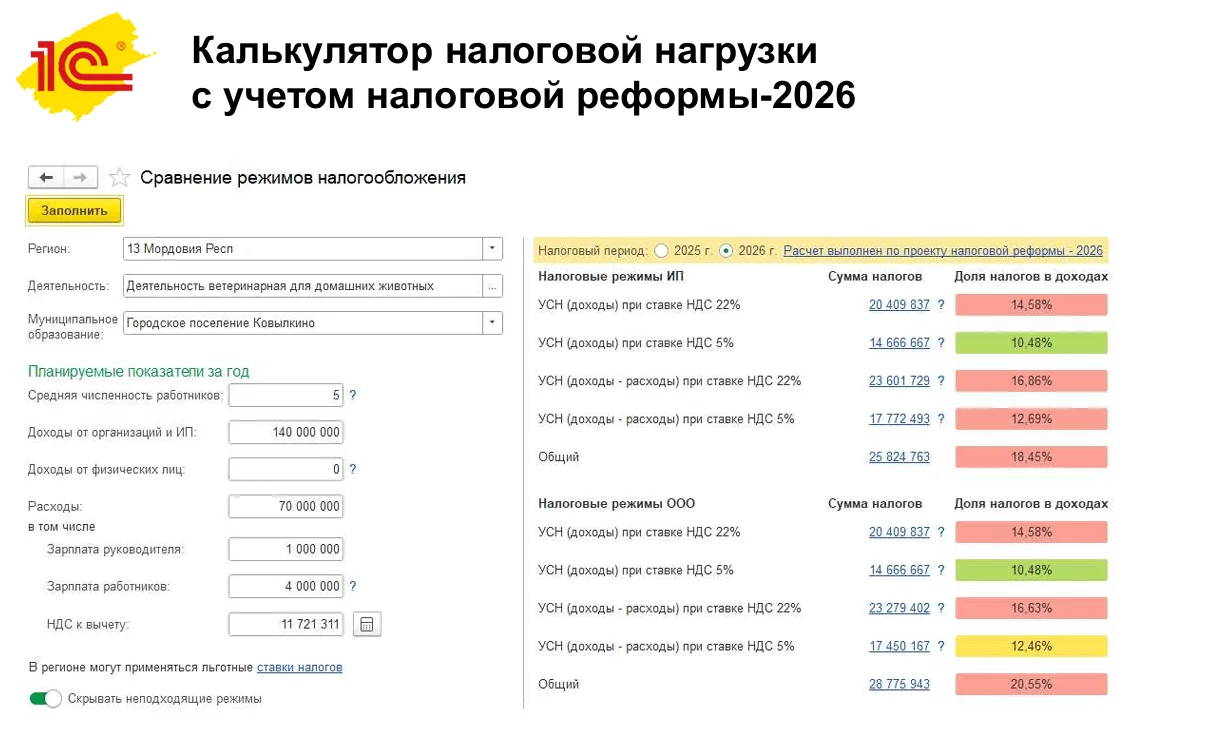
Task: Show help for Зарплата работников
Action: [352, 586]
